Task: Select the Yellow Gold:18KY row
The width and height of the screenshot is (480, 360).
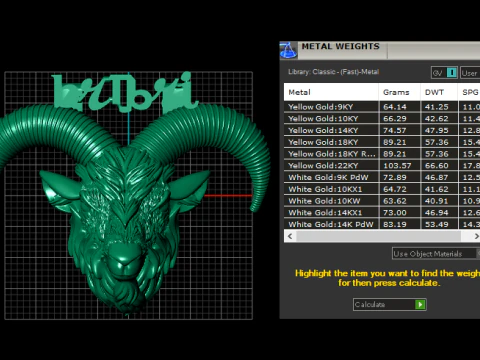Action: 382,142
